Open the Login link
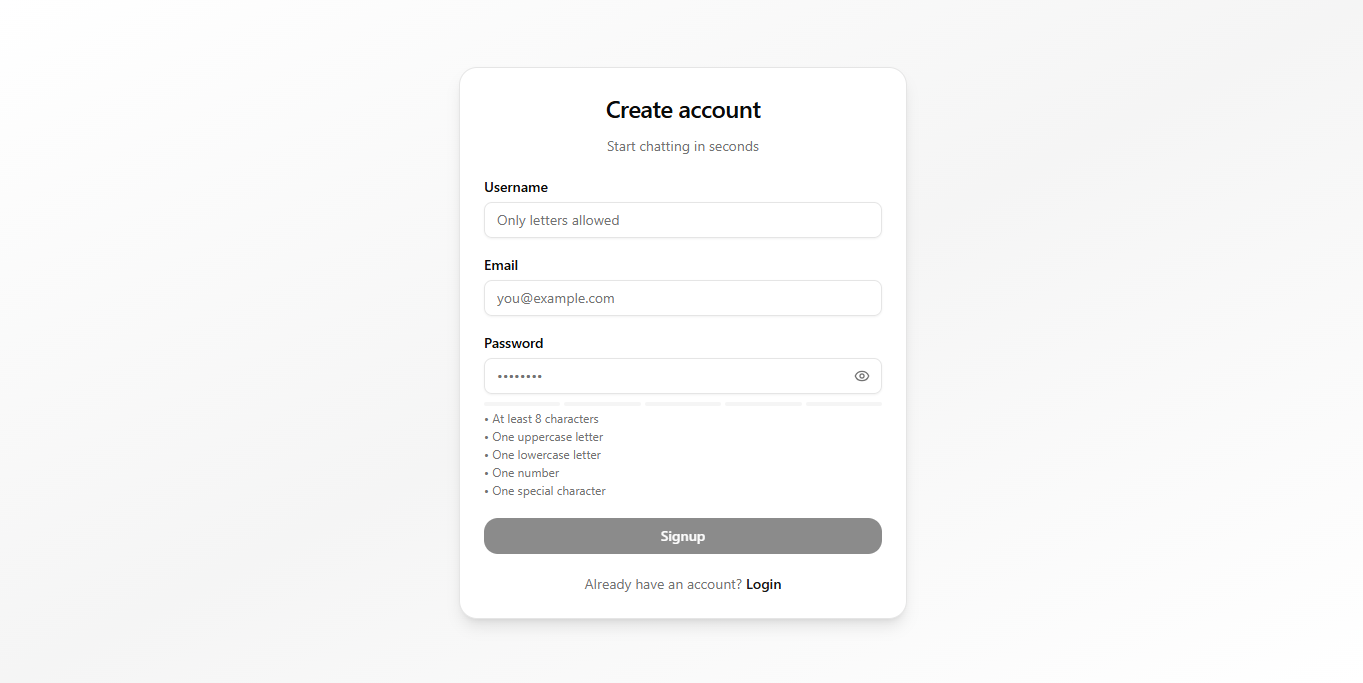Screen dimensions: 1363x683 pyautogui.click(x=763, y=584)
